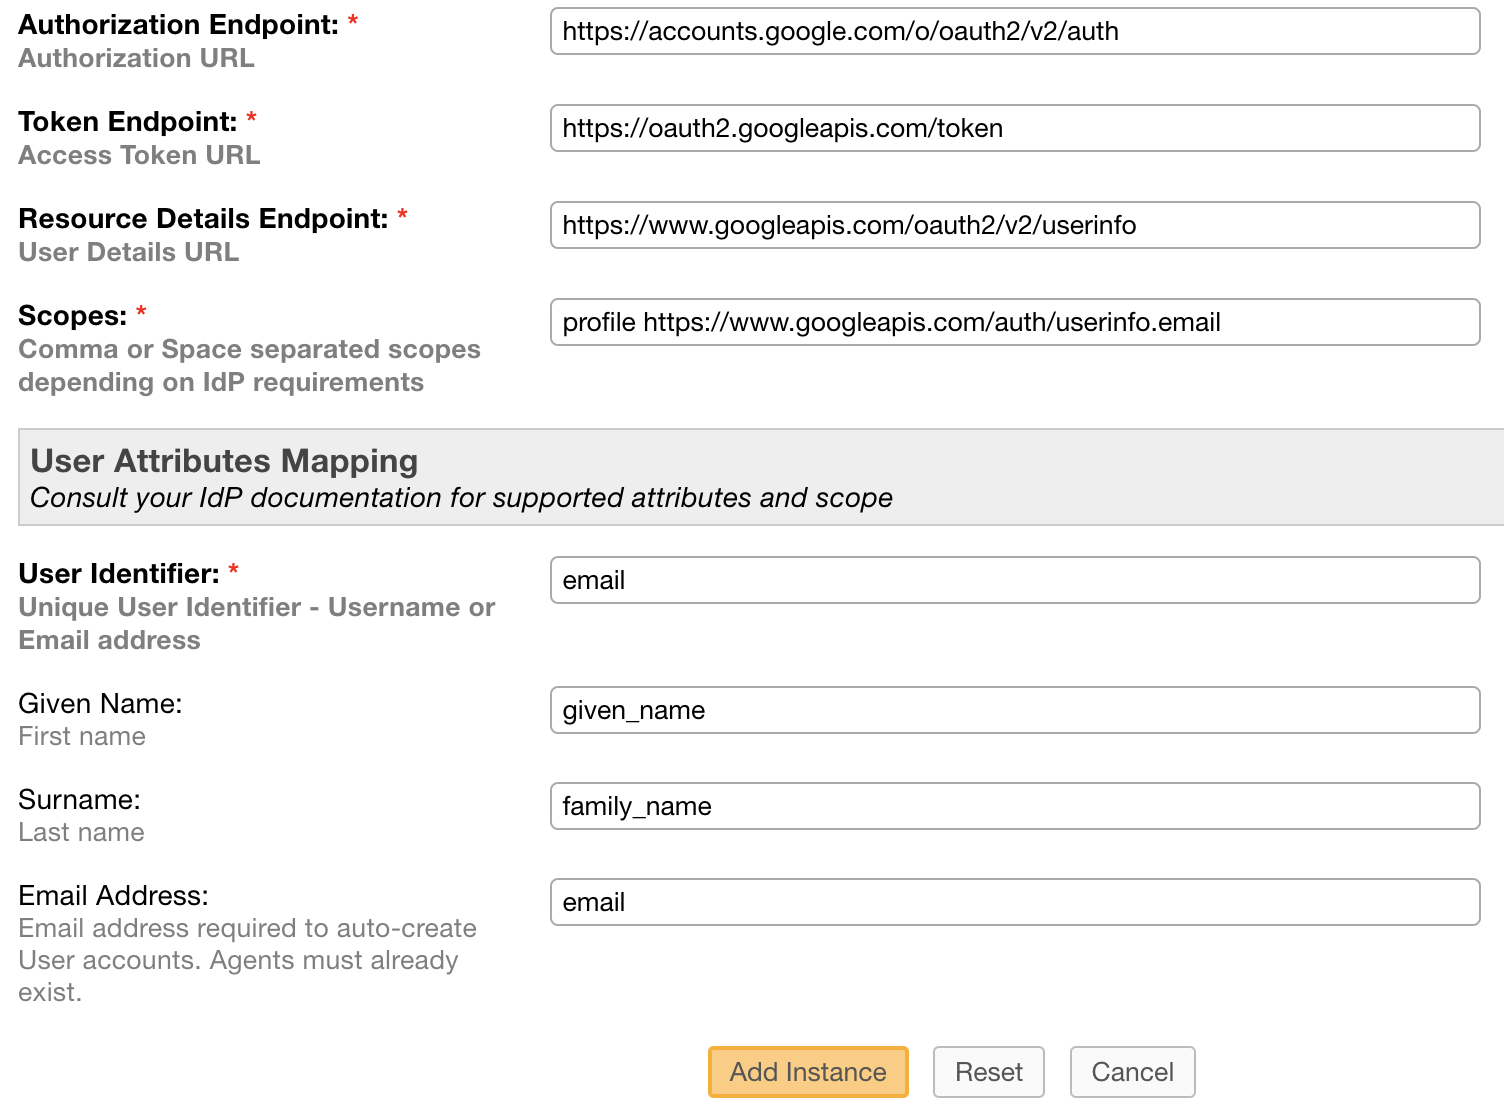Click the Add Instance button
The image size is (1504, 1110).
807,1071
